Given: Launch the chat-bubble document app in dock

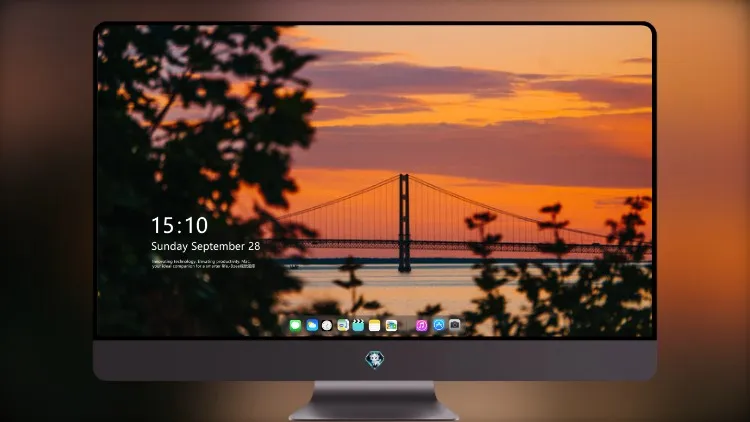Looking at the screenshot, I should coord(343,326).
